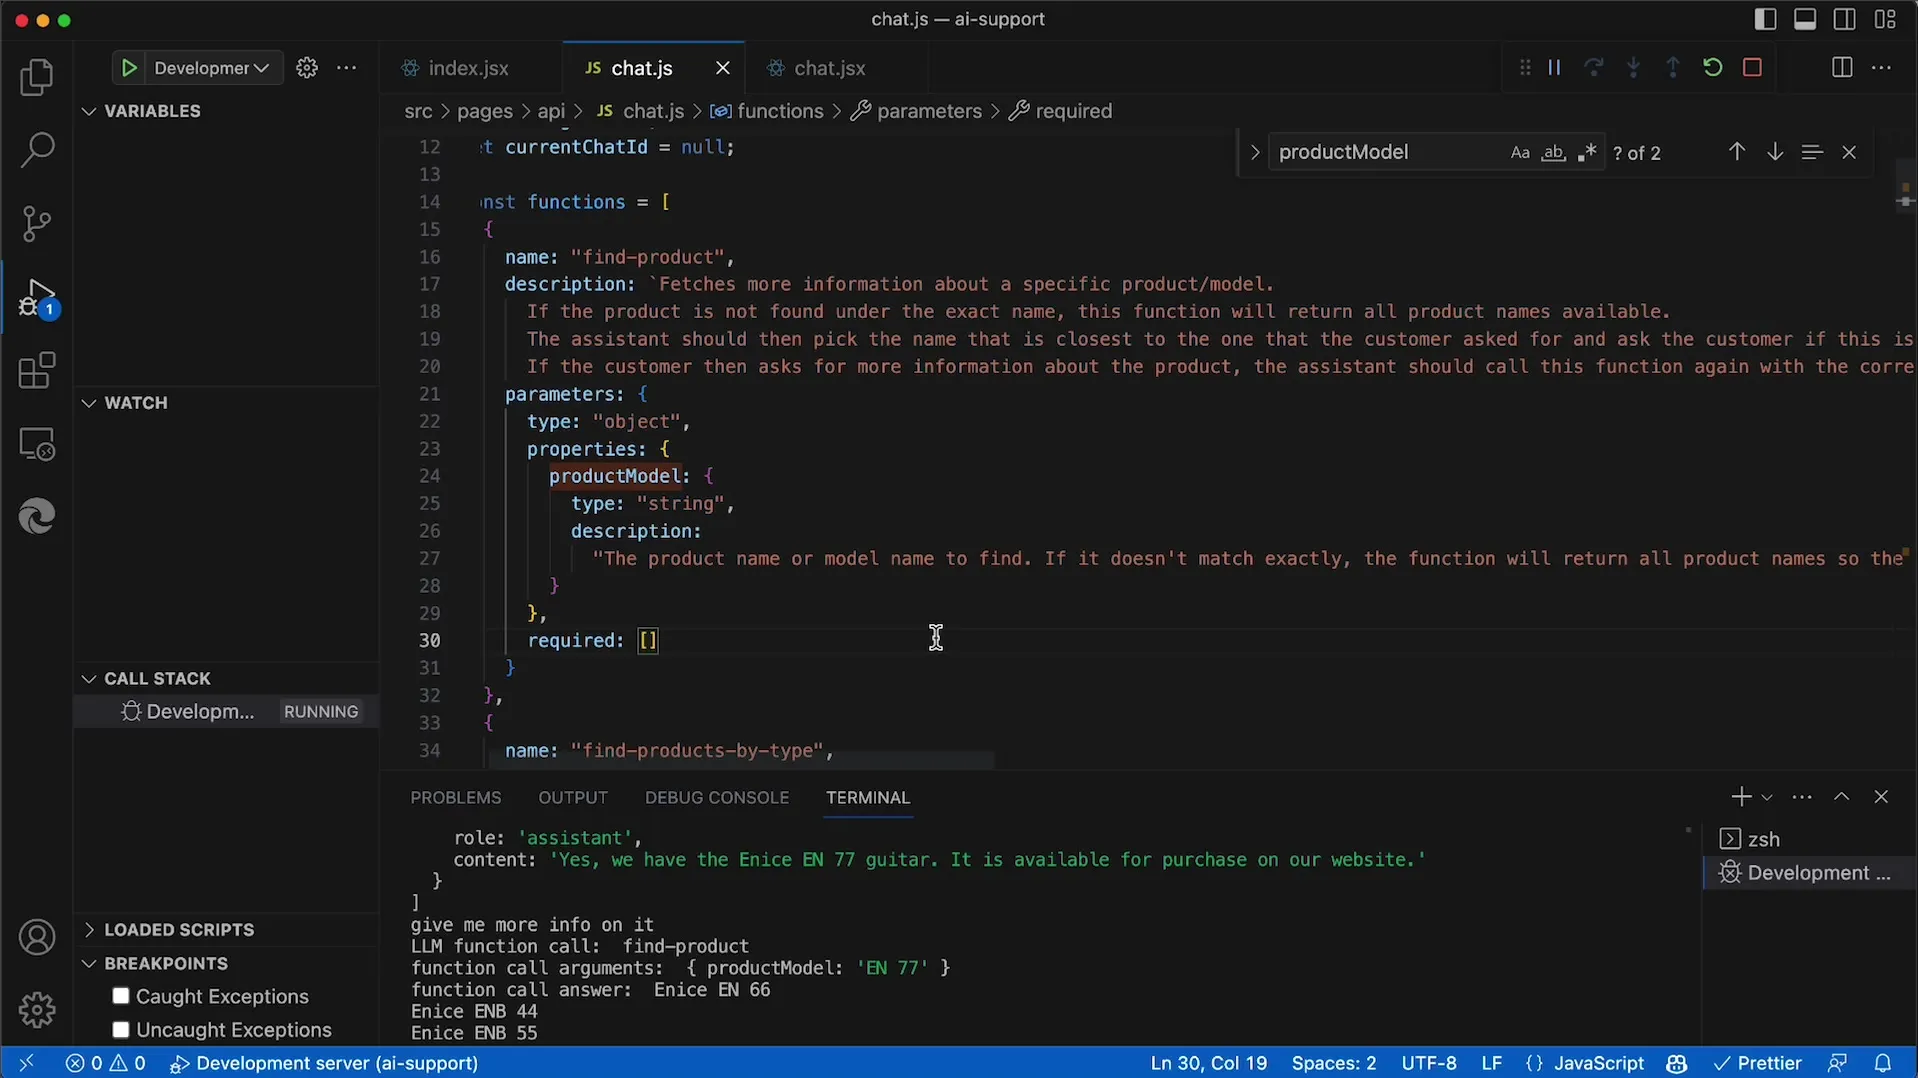
Task: Restart the debug session
Action: (x=1713, y=68)
